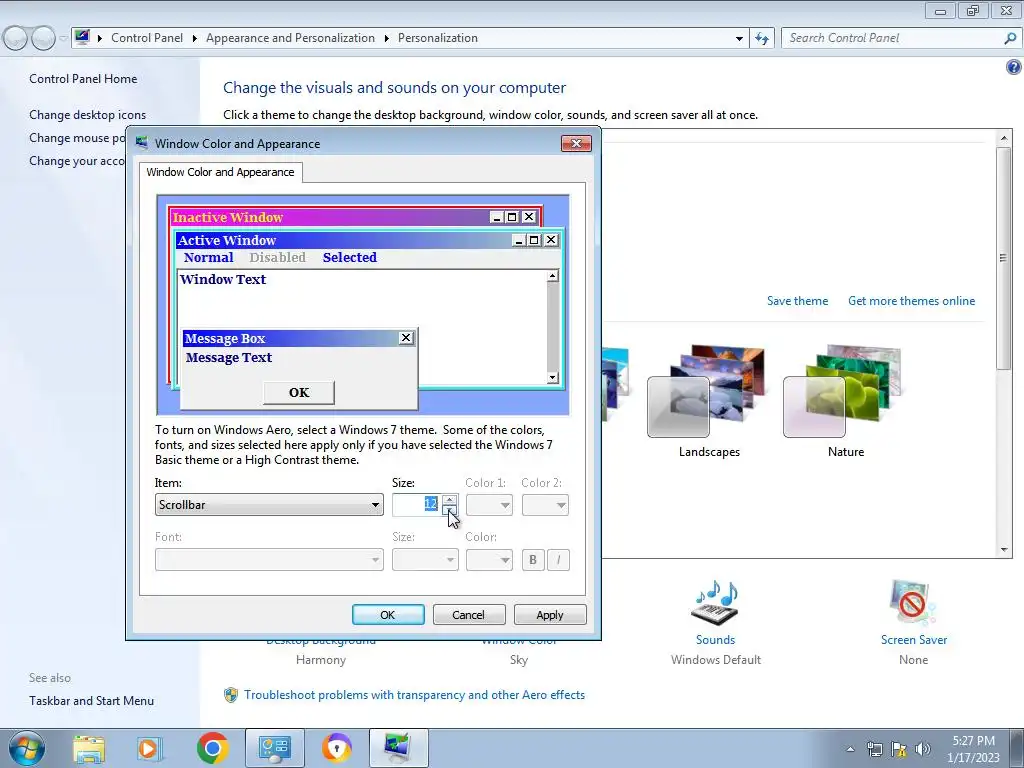Click the Search Control Panel field
Screen dimensions: 1024x768
[x=891, y=38]
